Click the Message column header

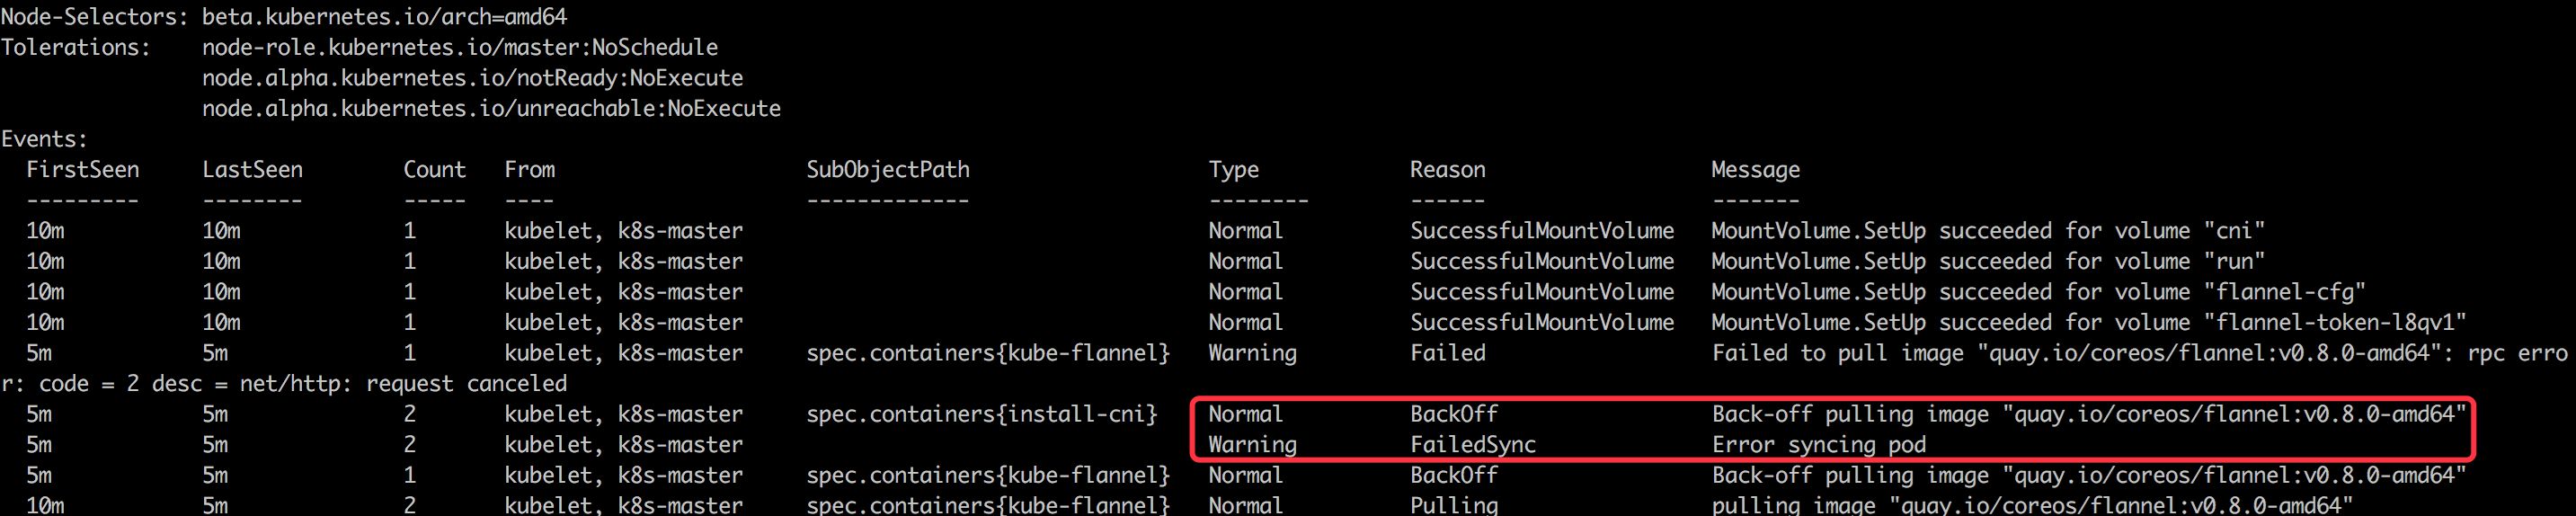pyautogui.click(x=1755, y=170)
